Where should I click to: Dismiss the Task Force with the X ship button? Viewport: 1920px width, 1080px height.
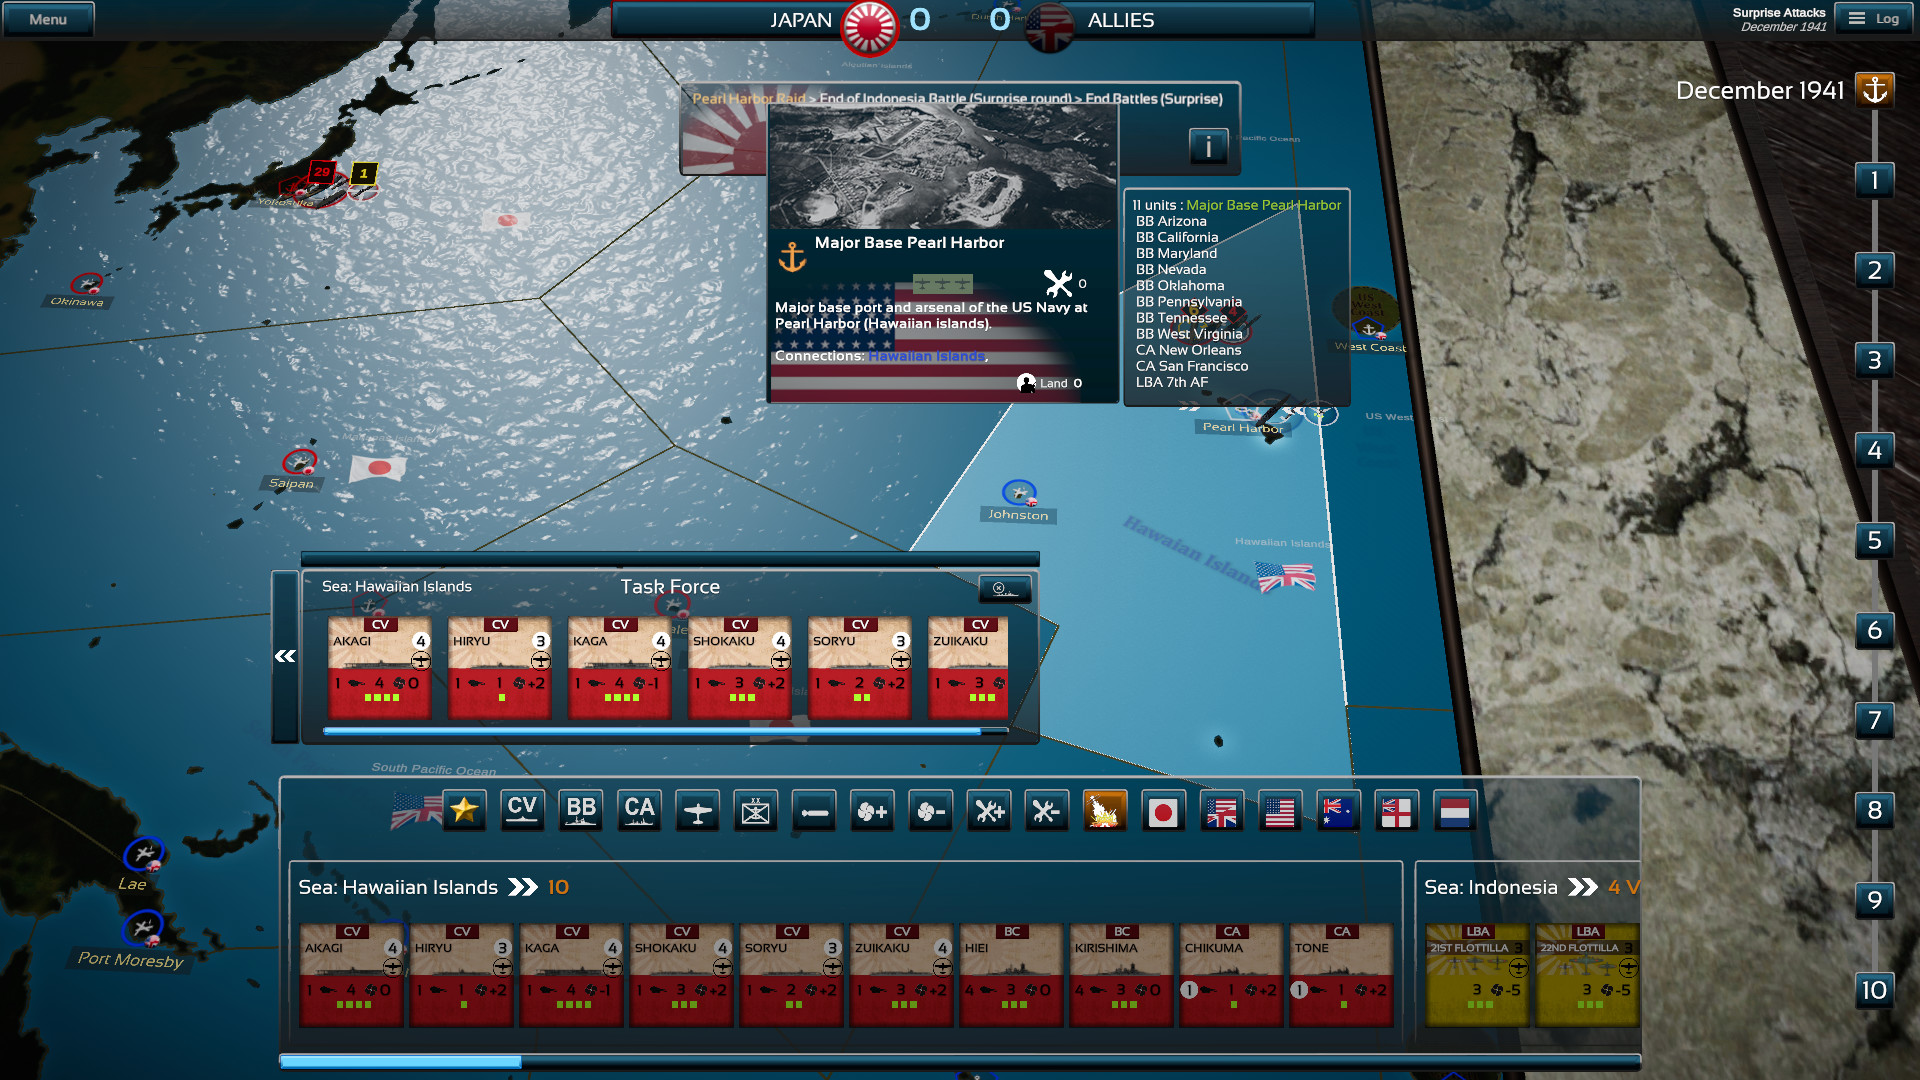tap(1005, 589)
